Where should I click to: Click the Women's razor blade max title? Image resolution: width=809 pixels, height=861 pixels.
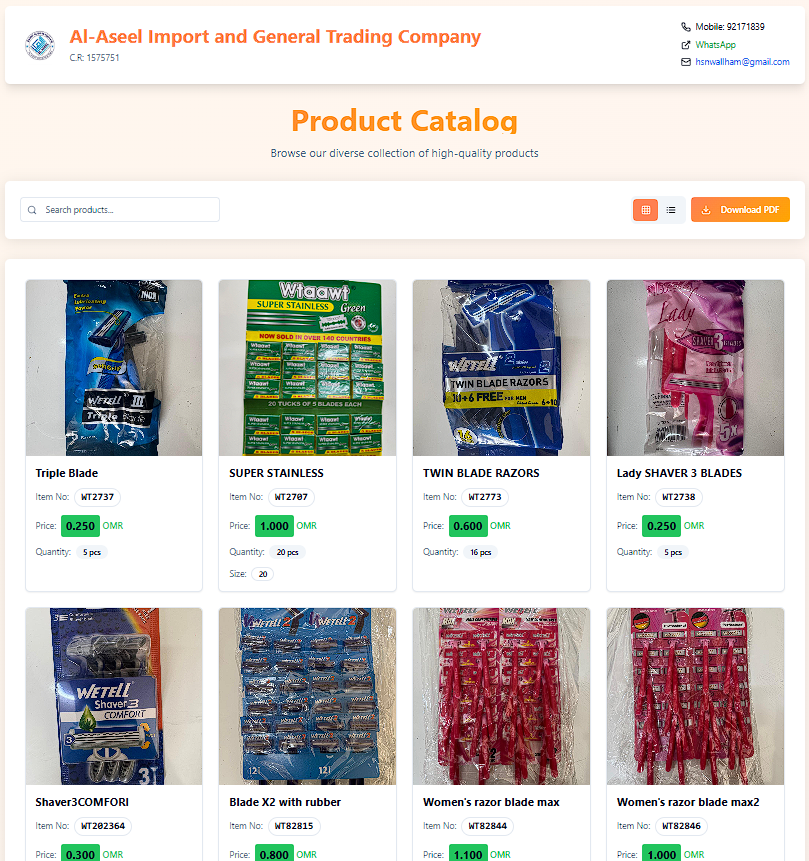click(x=491, y=802)
